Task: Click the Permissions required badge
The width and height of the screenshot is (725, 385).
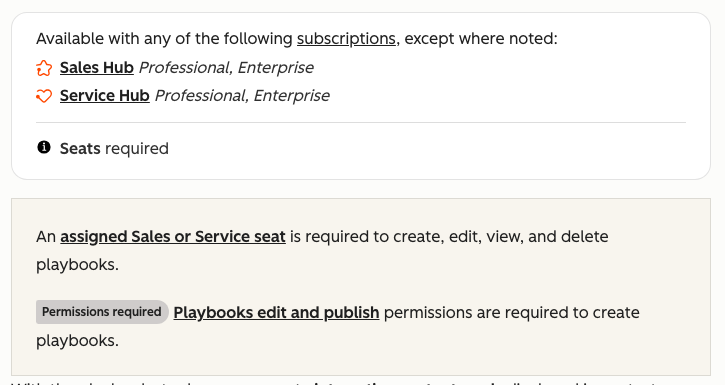Action: [x=102, y=312]
